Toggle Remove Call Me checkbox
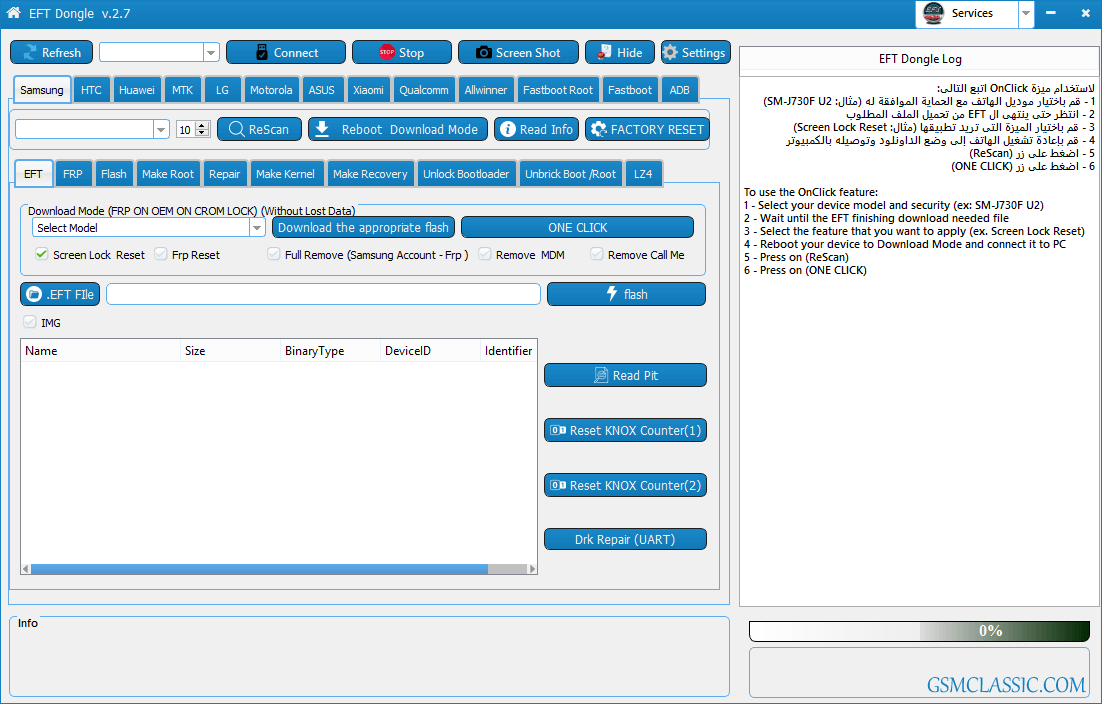Viewport: 1102px width, 704px height. [597, 254]
